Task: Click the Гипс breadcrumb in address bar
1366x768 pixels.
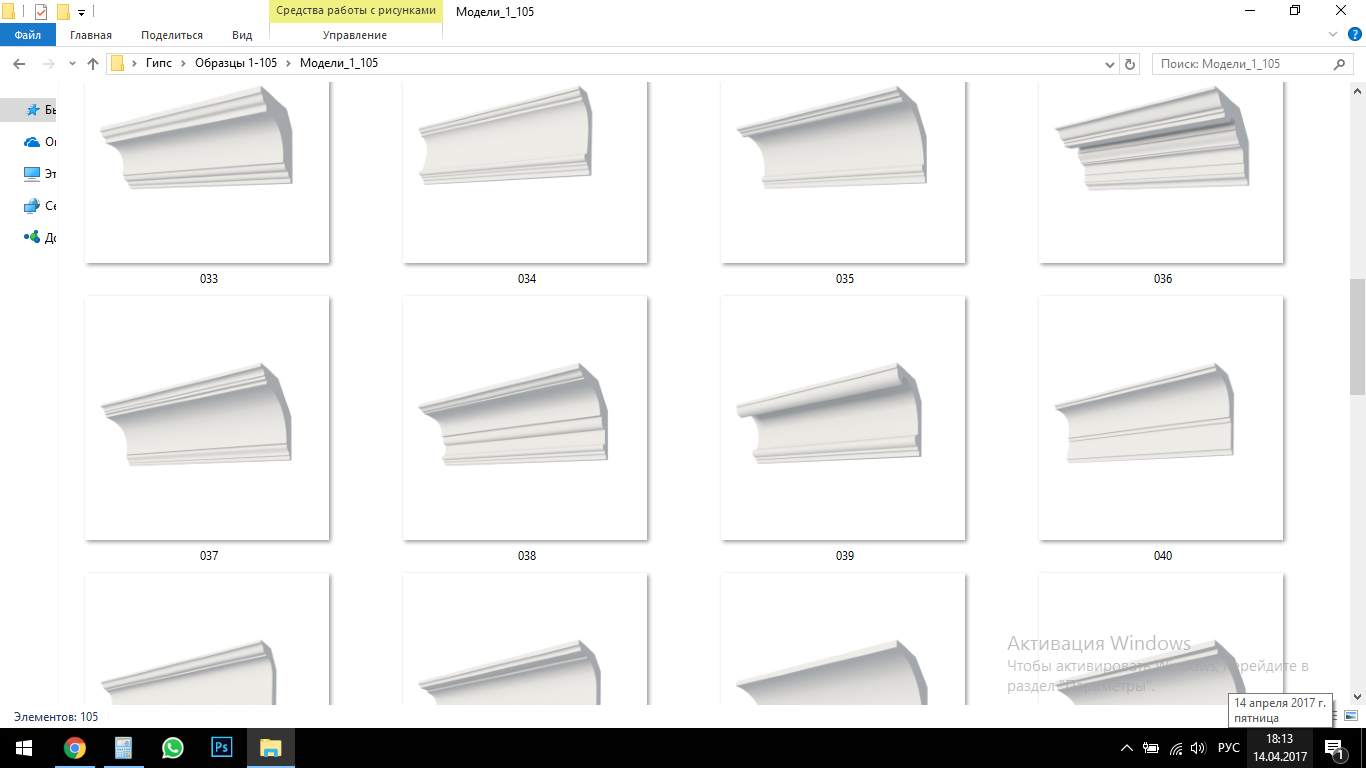Action: (x=158, y=63)
